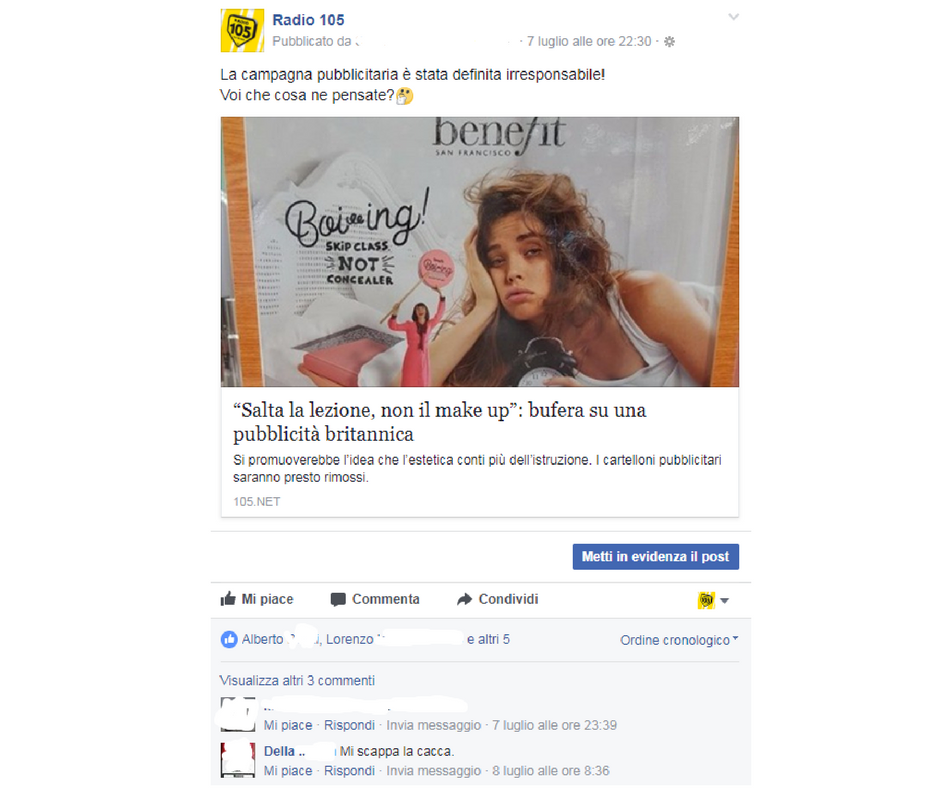The image size is (940, 788).
Task: Open the Salta la lezione article headline
Action: (x=439, y=422)
